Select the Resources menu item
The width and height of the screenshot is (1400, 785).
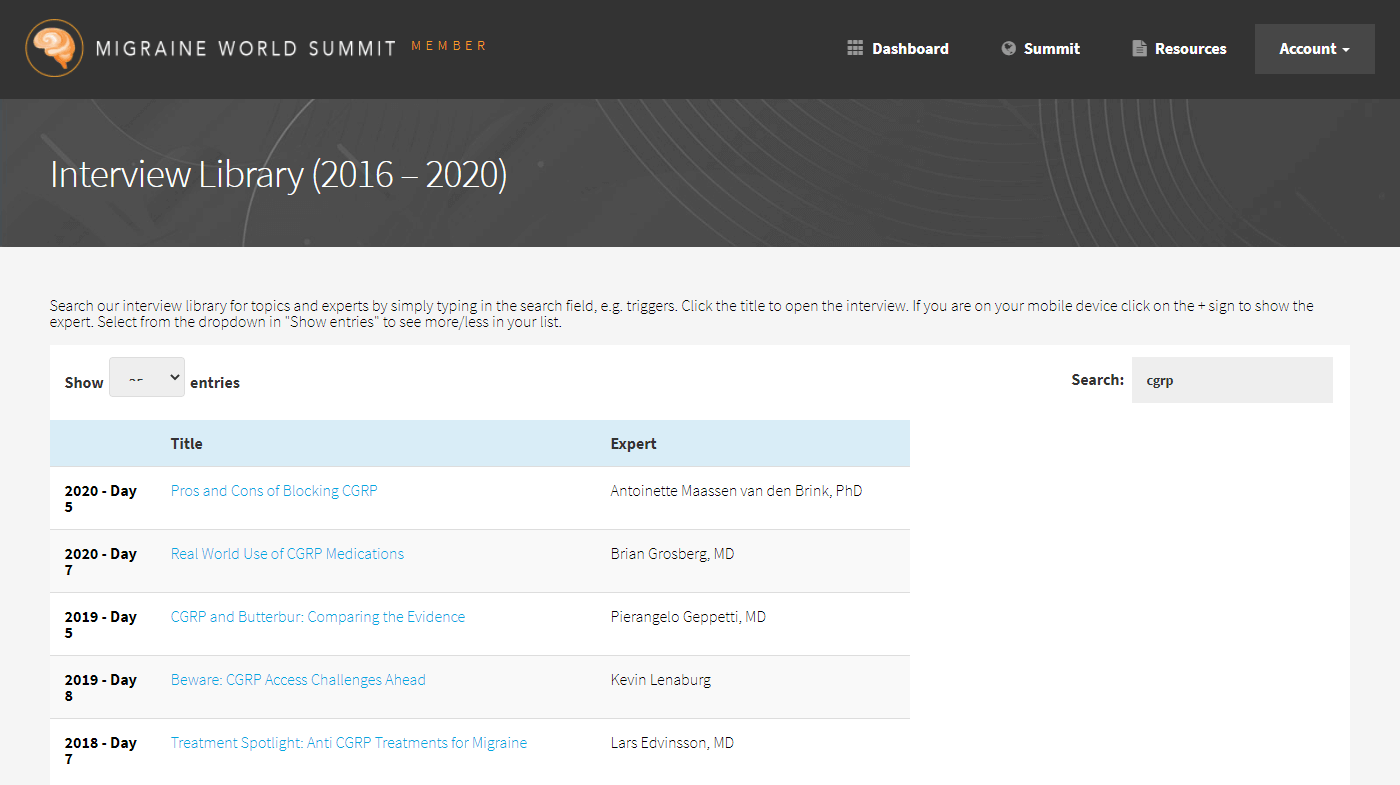[x=1190, y=48]
